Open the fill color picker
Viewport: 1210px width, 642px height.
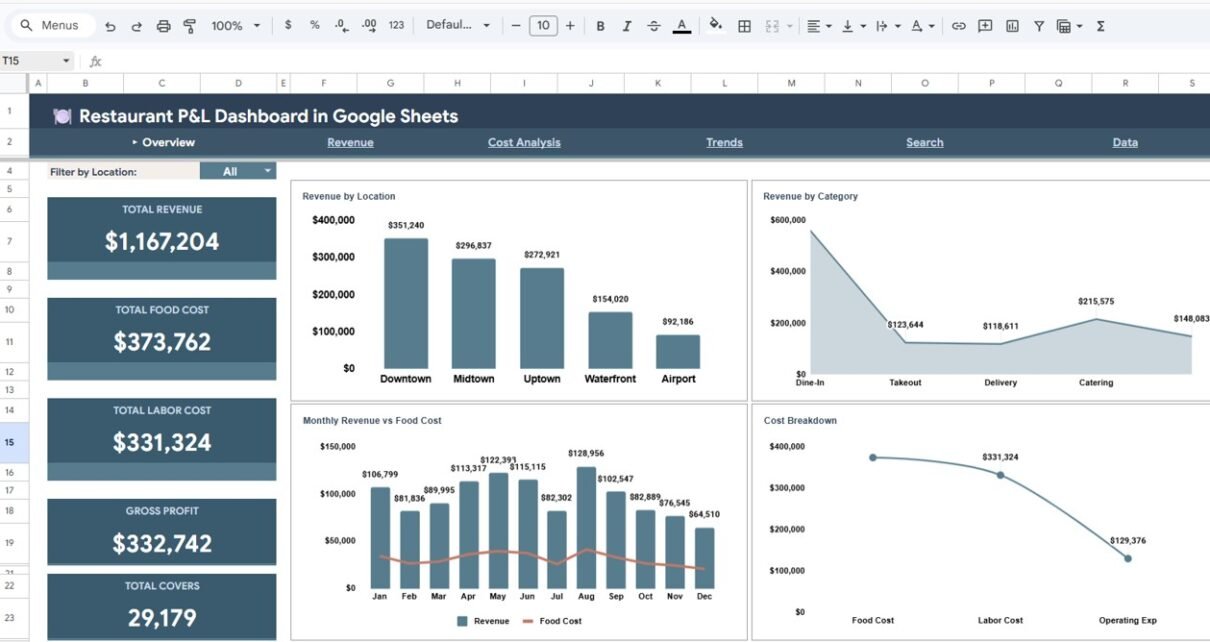point(715,25)
